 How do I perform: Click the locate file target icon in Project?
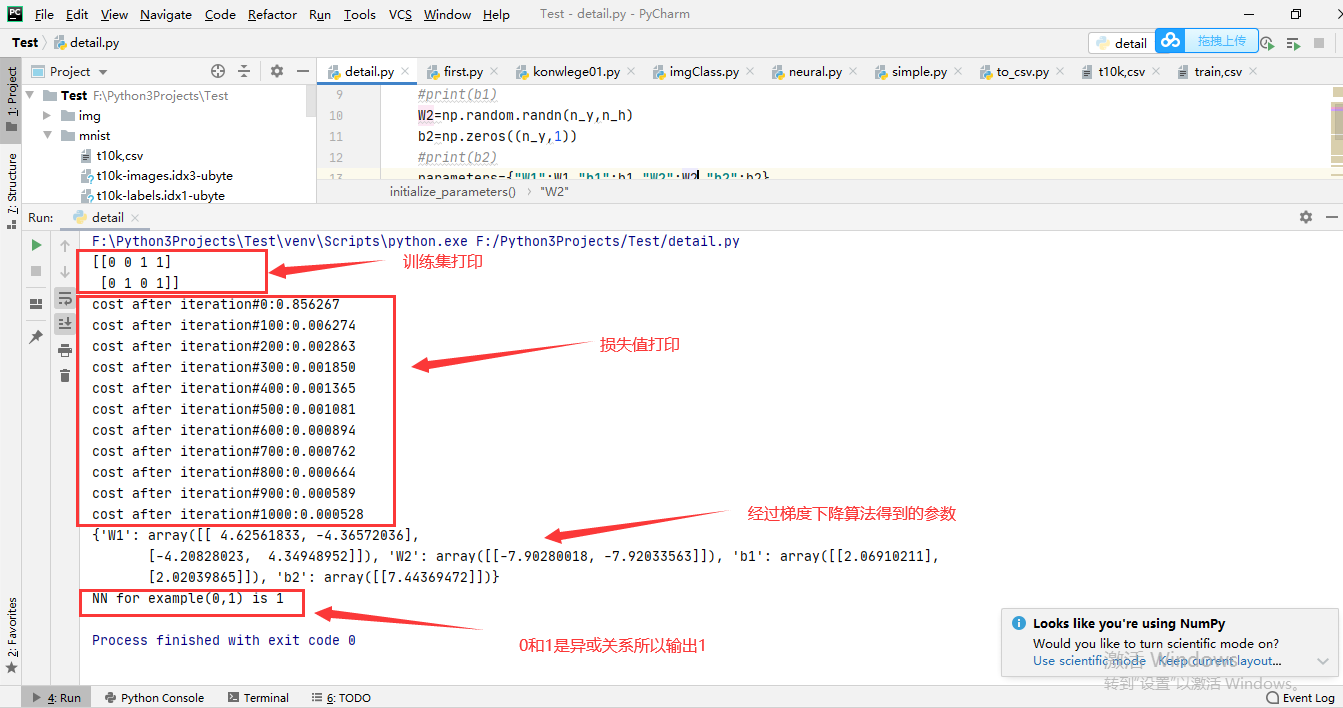click(x=218, y=71)
